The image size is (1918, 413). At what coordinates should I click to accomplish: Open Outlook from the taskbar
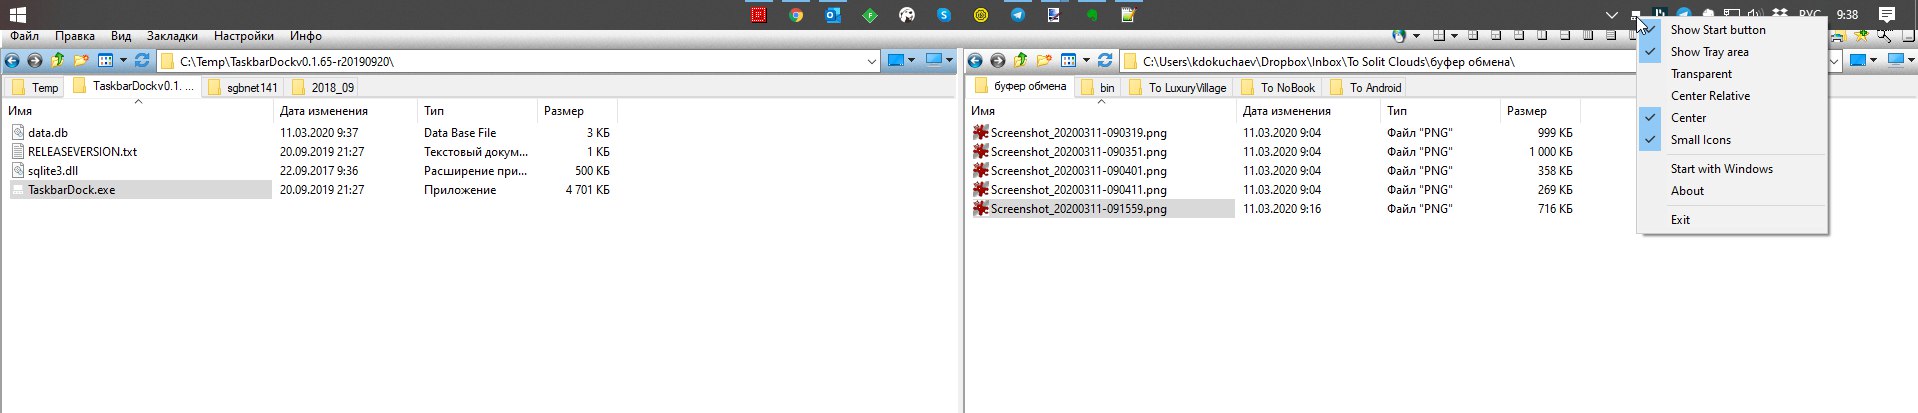833,15
